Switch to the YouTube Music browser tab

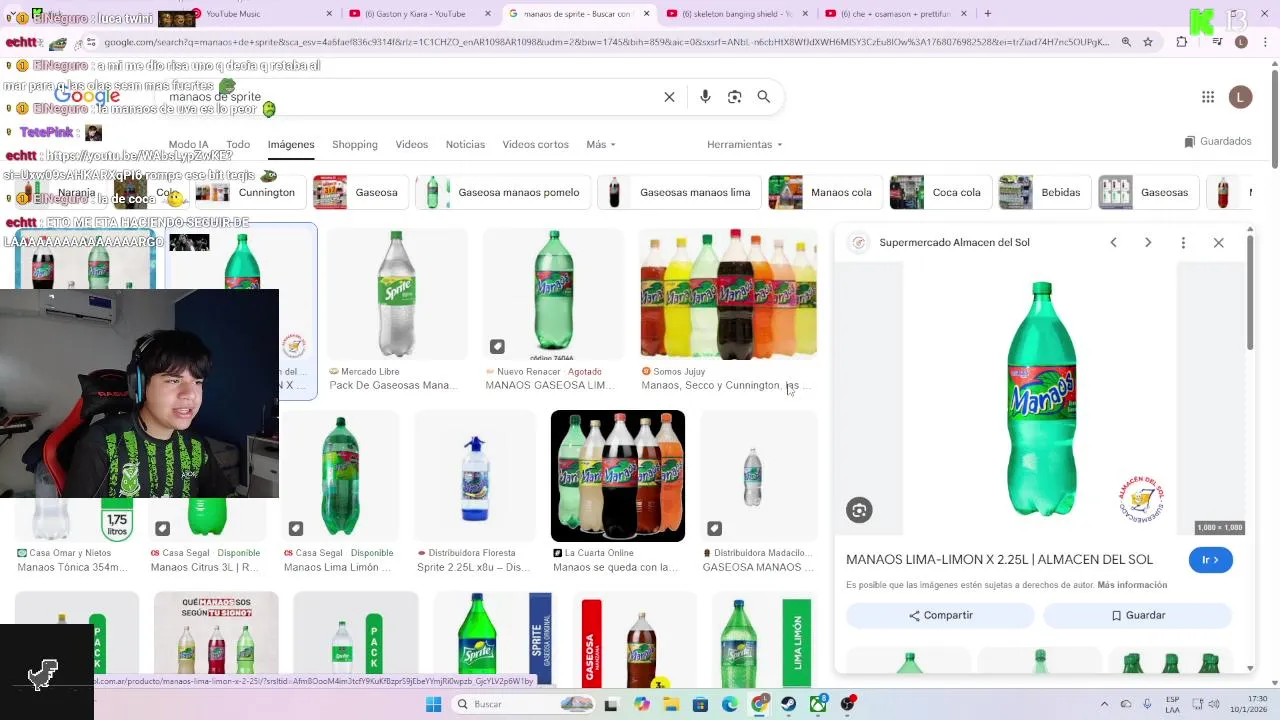[262, 14]
